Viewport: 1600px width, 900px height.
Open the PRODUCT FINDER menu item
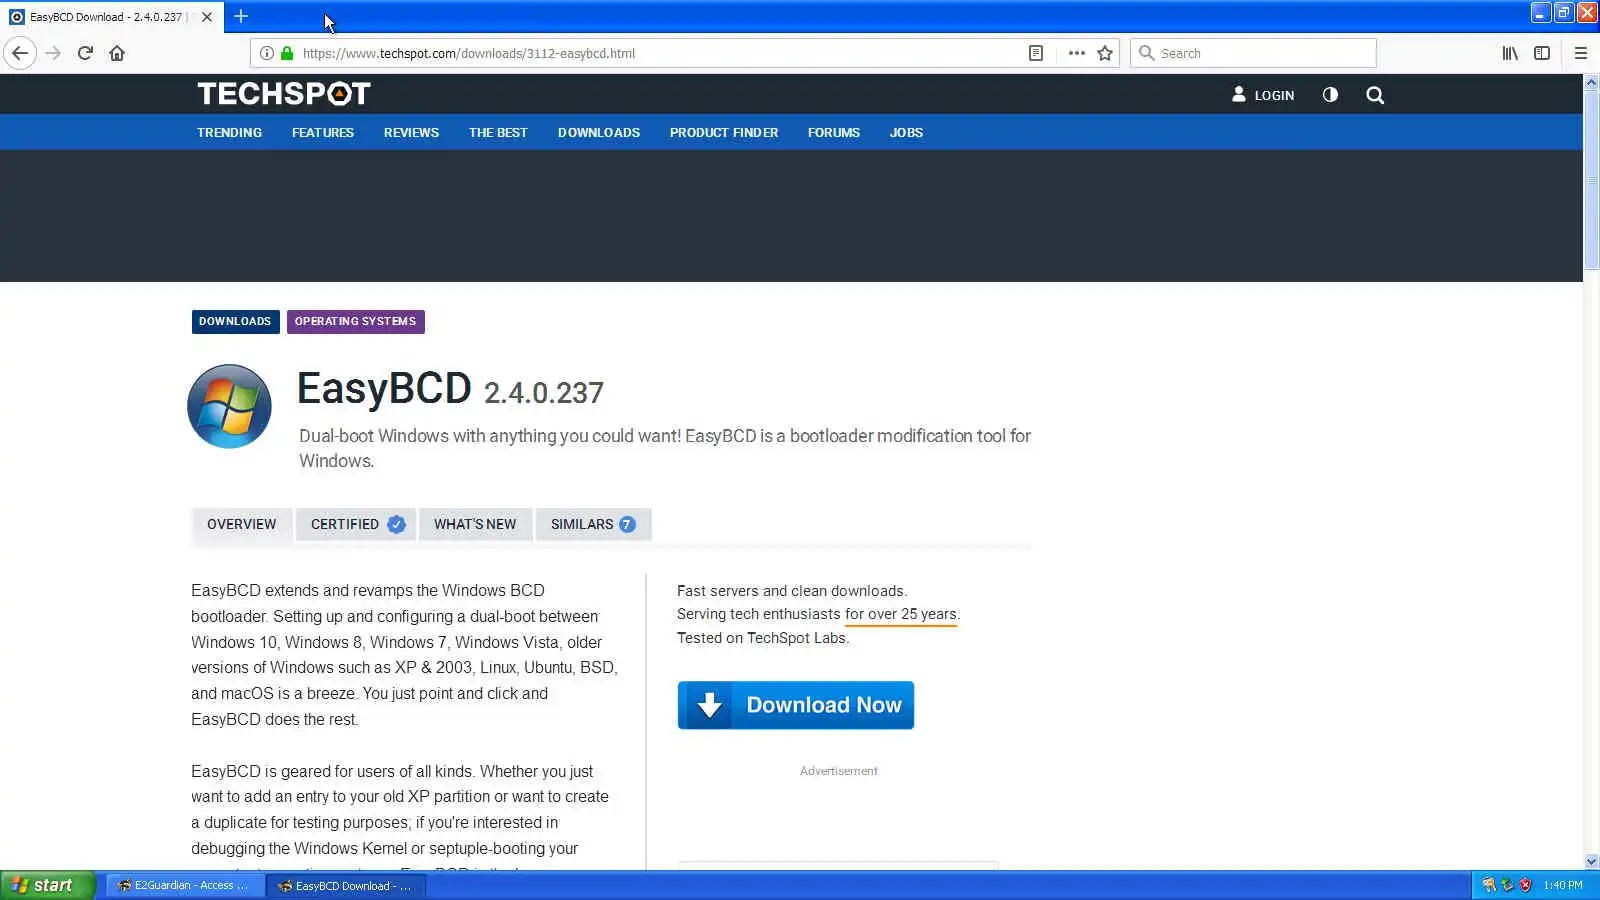pos(724,132)
